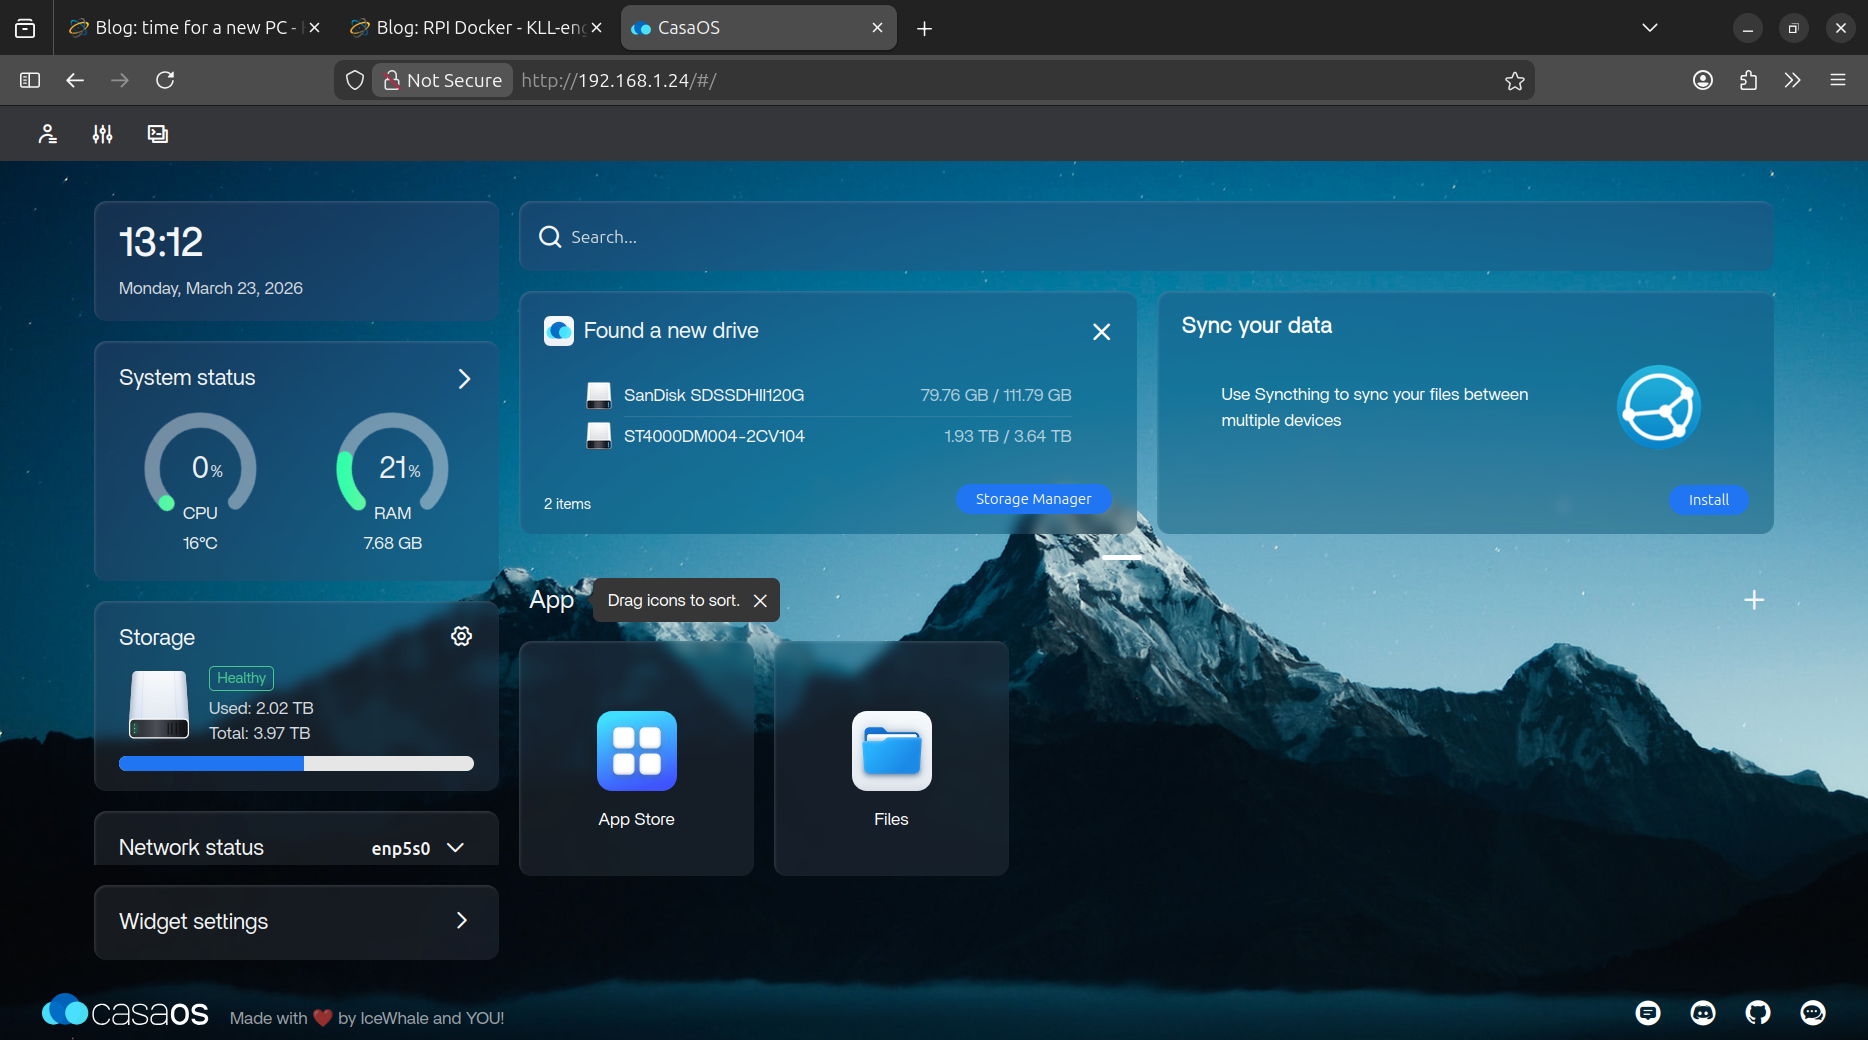Expand the Widget settings chevron

click(x=461, y=921)
